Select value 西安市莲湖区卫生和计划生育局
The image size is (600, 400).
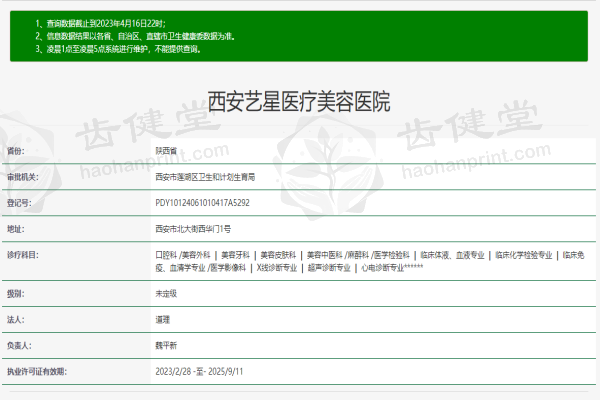tap(205, 177)
